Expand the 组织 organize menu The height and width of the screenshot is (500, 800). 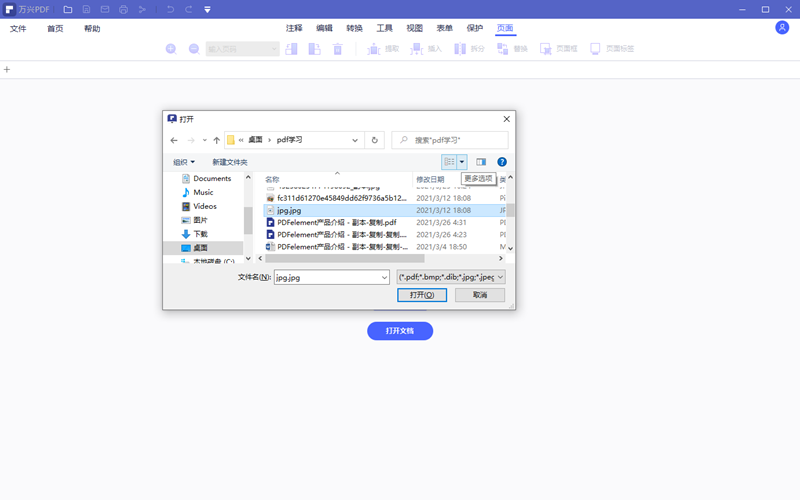click(x=184, y=162)
